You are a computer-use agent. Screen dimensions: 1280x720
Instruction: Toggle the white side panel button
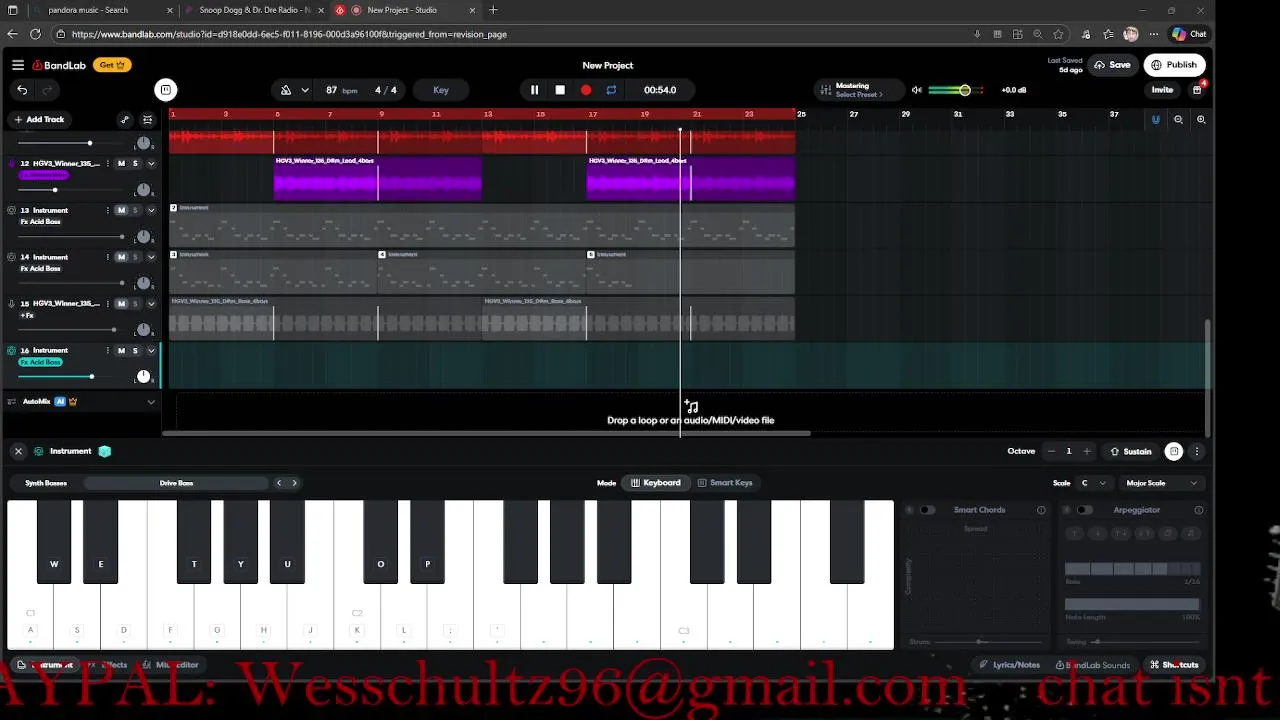(166, 90)
